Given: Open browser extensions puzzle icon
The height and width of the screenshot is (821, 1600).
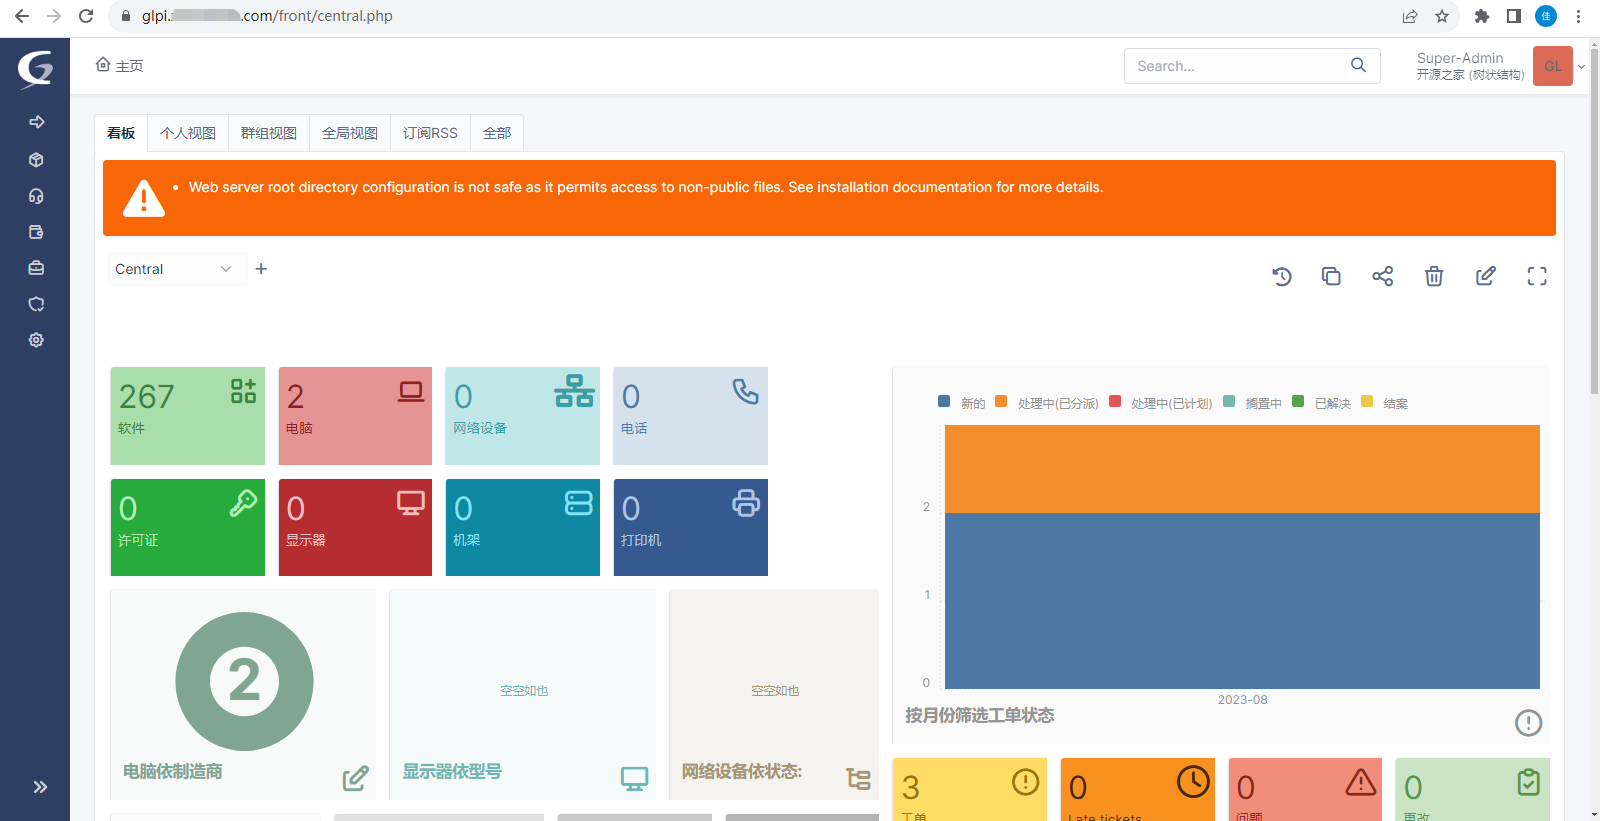Looking at the screenshot, I should point(1482,16).
